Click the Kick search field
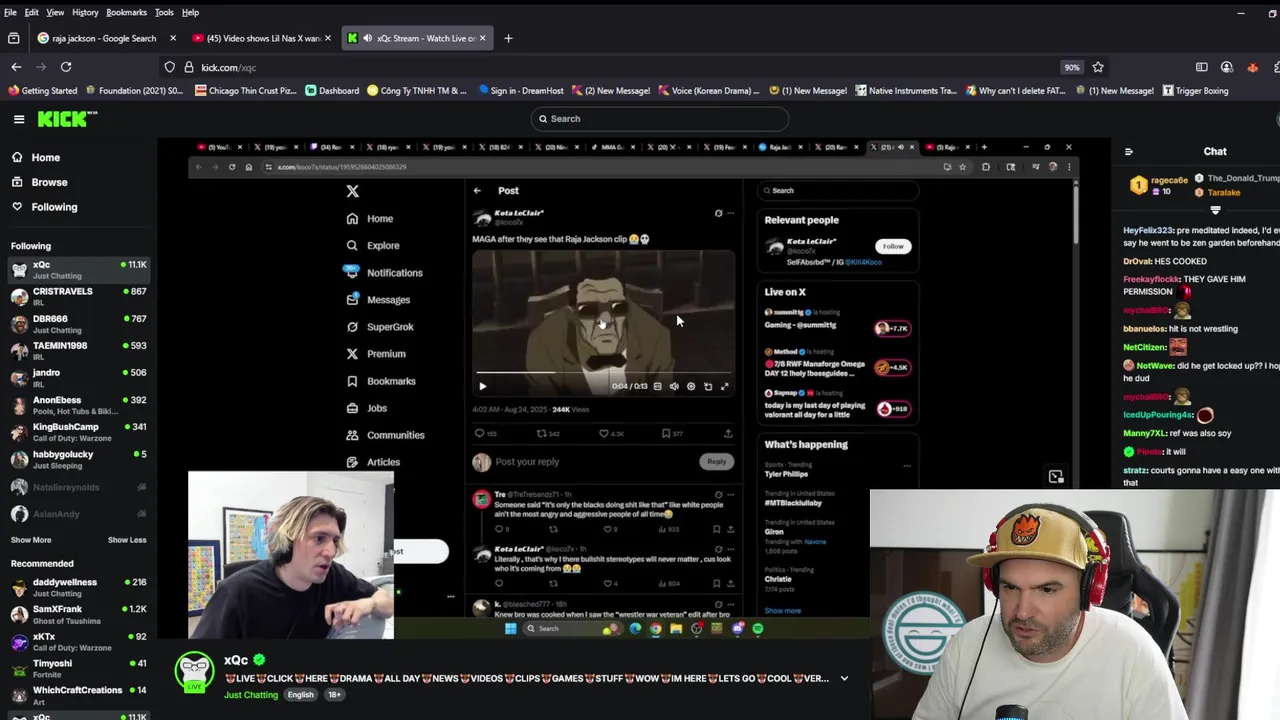 (x=659, y=119)
